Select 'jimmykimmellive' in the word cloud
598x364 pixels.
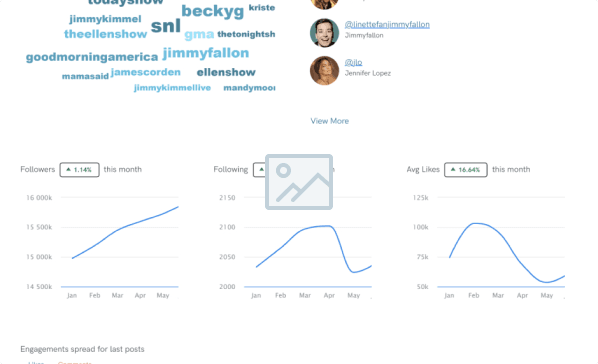[x=172, y=88]
